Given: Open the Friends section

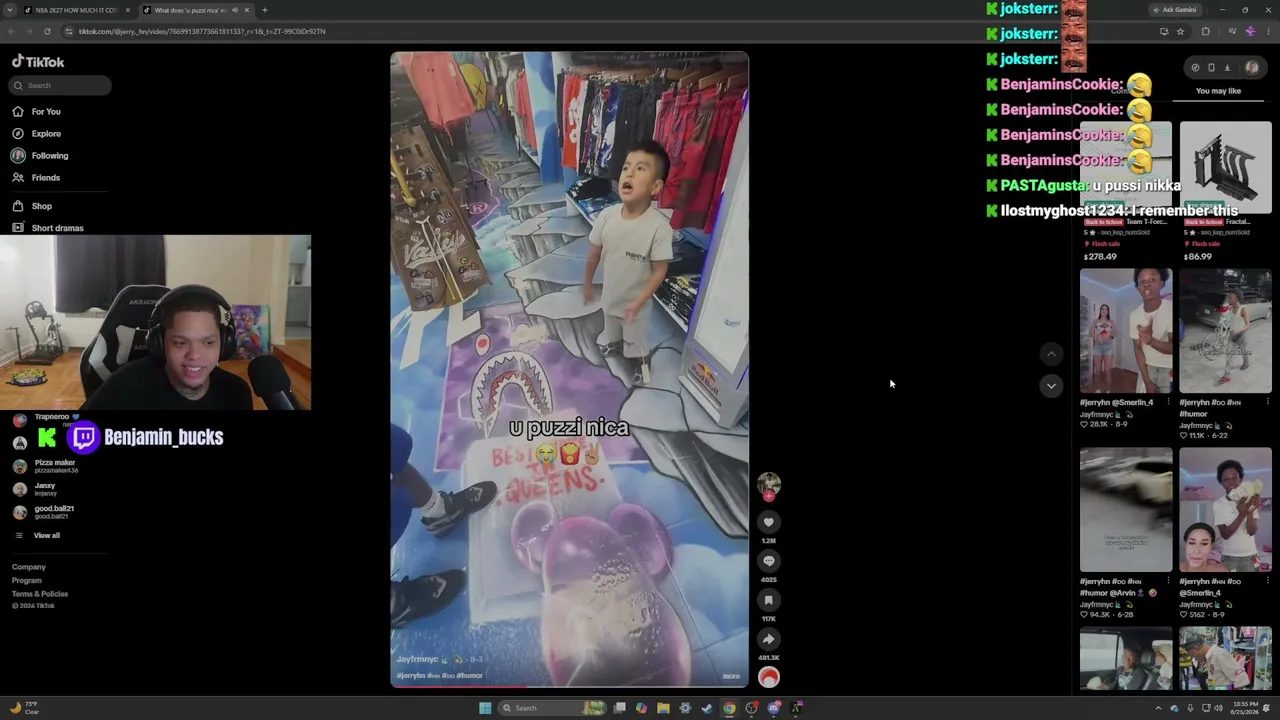Looking at the screenshot, I should click(46, 178).
